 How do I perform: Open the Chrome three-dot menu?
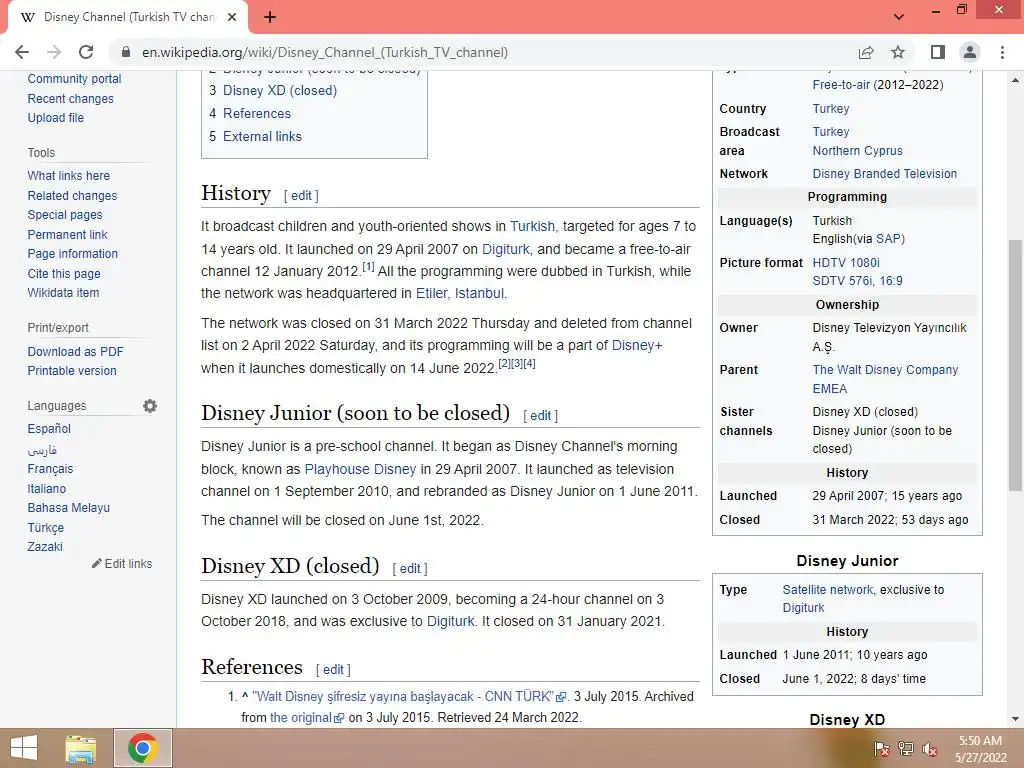click(x=1002, y=52)
